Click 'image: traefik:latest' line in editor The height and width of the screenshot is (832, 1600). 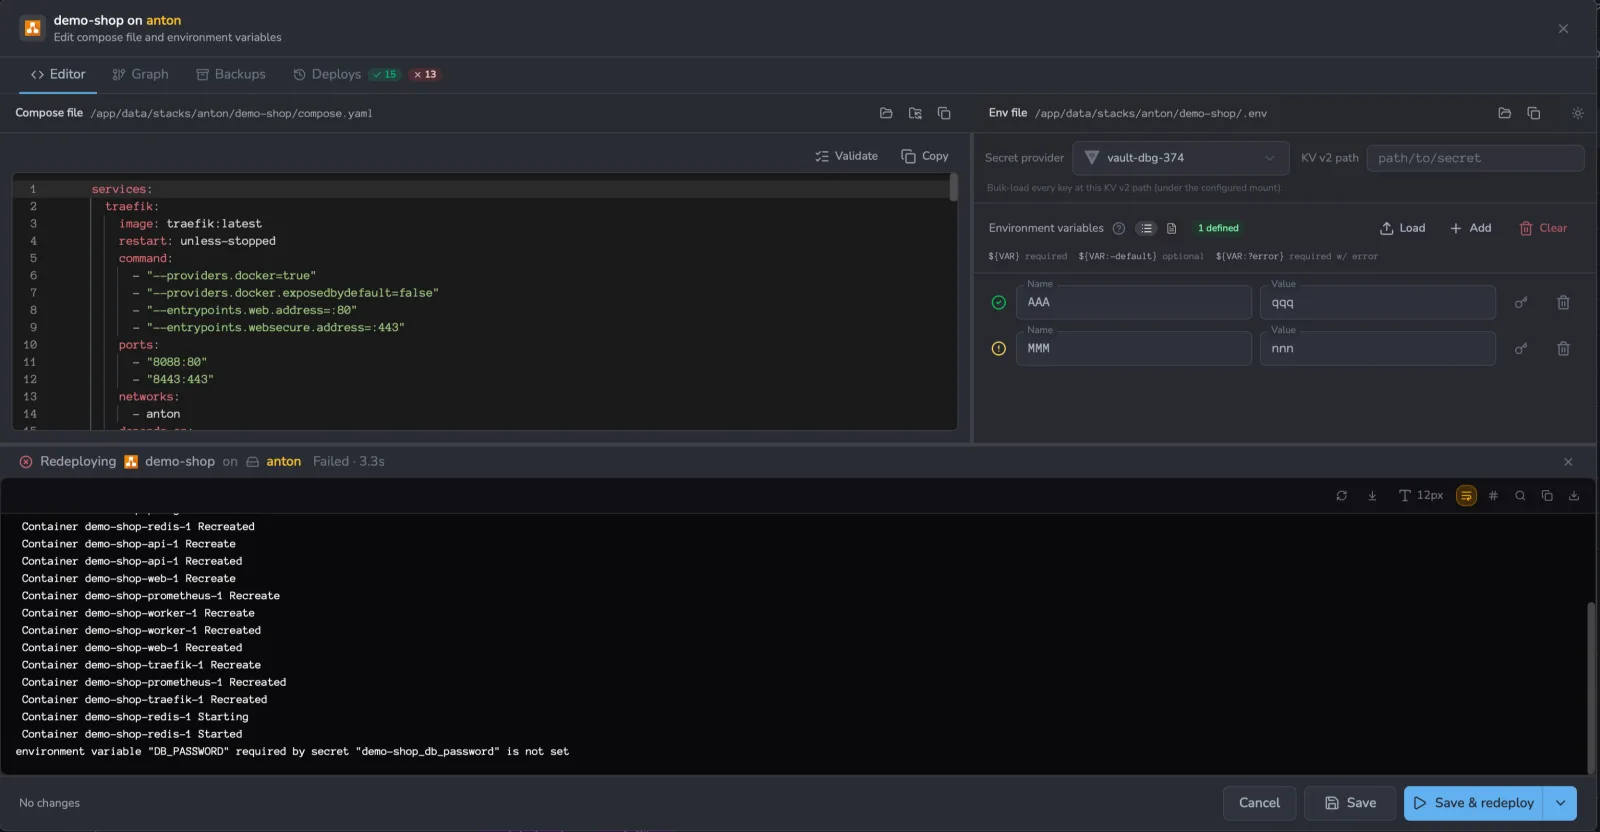(x=190, y=224)
